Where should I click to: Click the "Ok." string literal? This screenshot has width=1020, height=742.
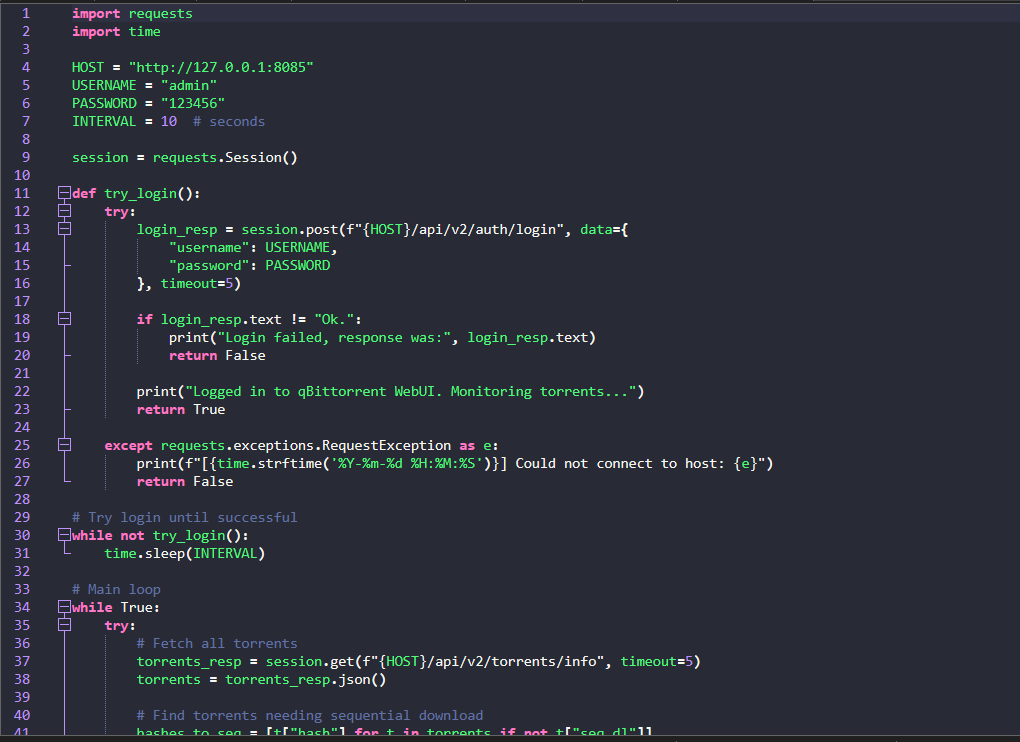coord(334,319)
